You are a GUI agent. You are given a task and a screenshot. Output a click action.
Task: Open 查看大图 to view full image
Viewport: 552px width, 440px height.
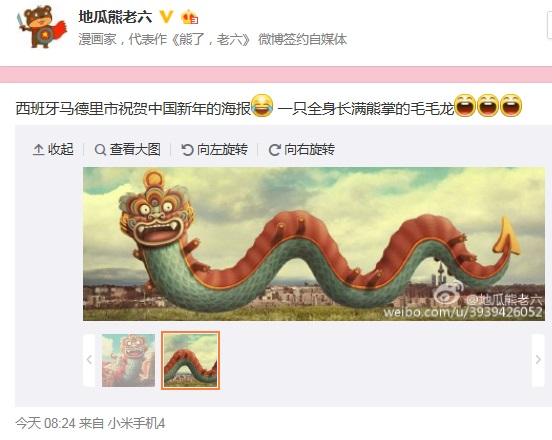(x=128, y=150)
